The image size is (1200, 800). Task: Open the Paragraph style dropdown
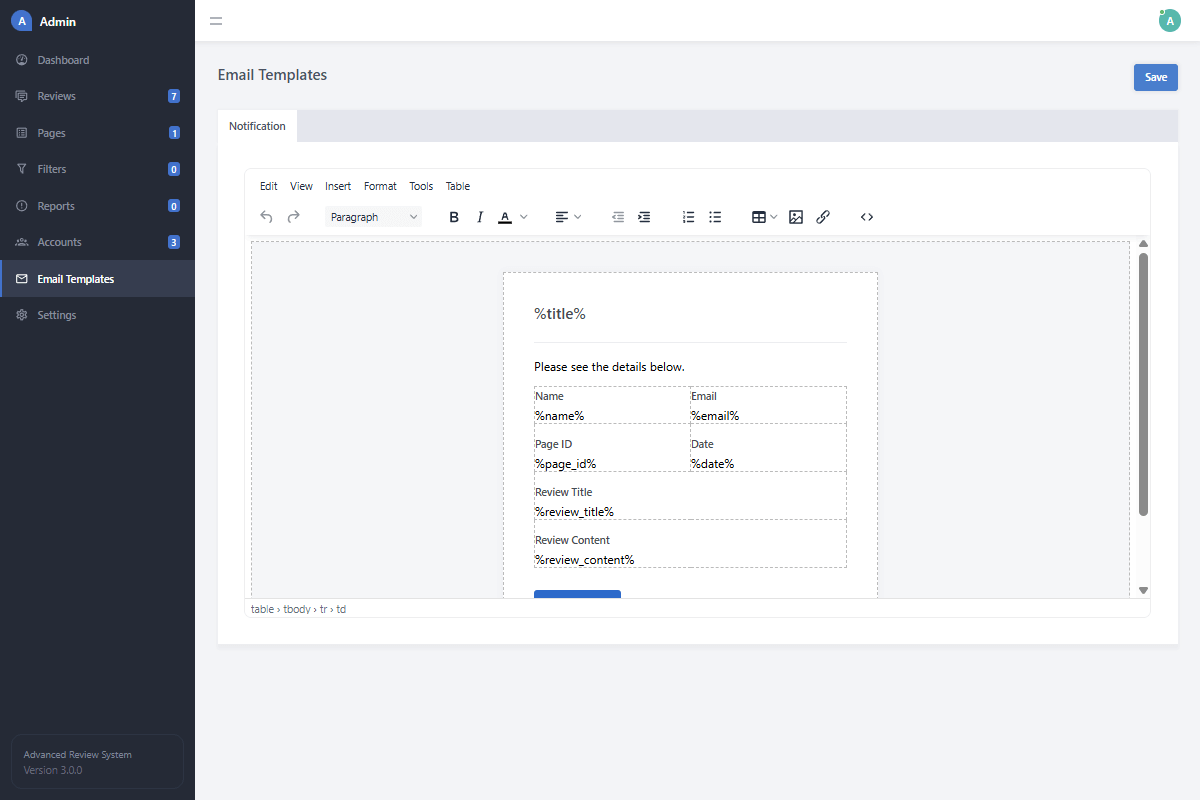pos(373,216)
